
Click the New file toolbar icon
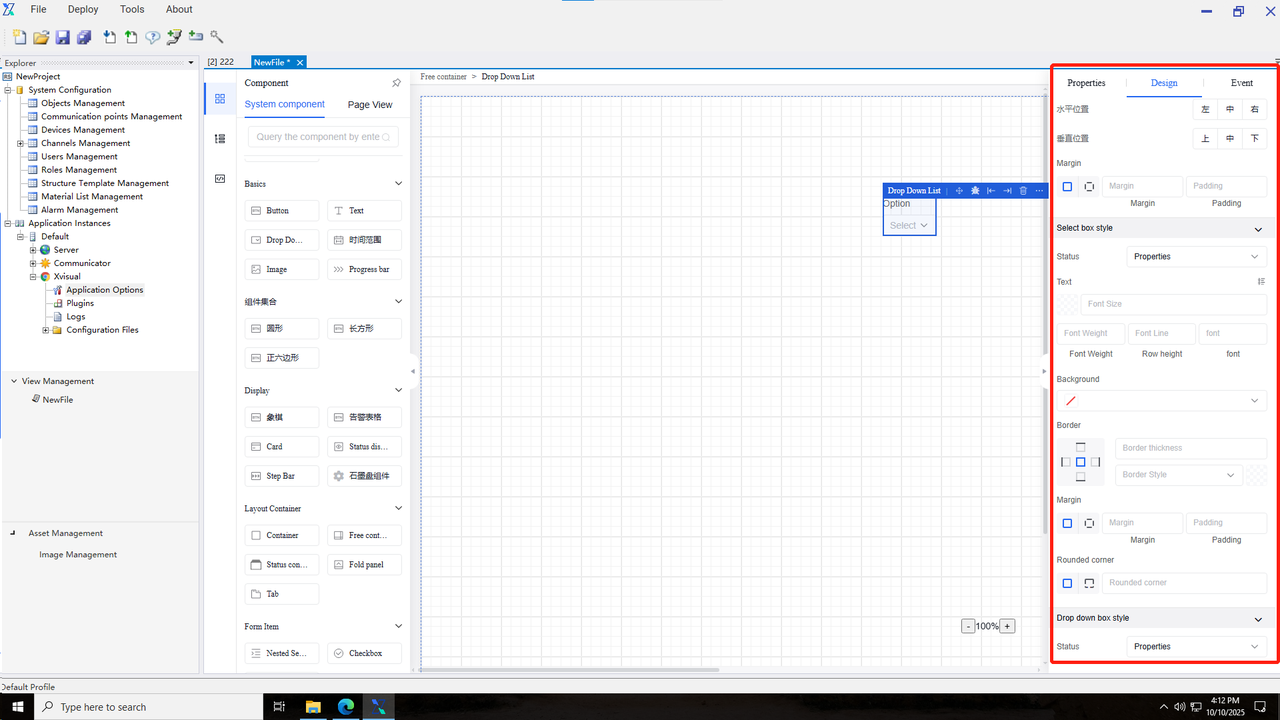click(20, 37)
